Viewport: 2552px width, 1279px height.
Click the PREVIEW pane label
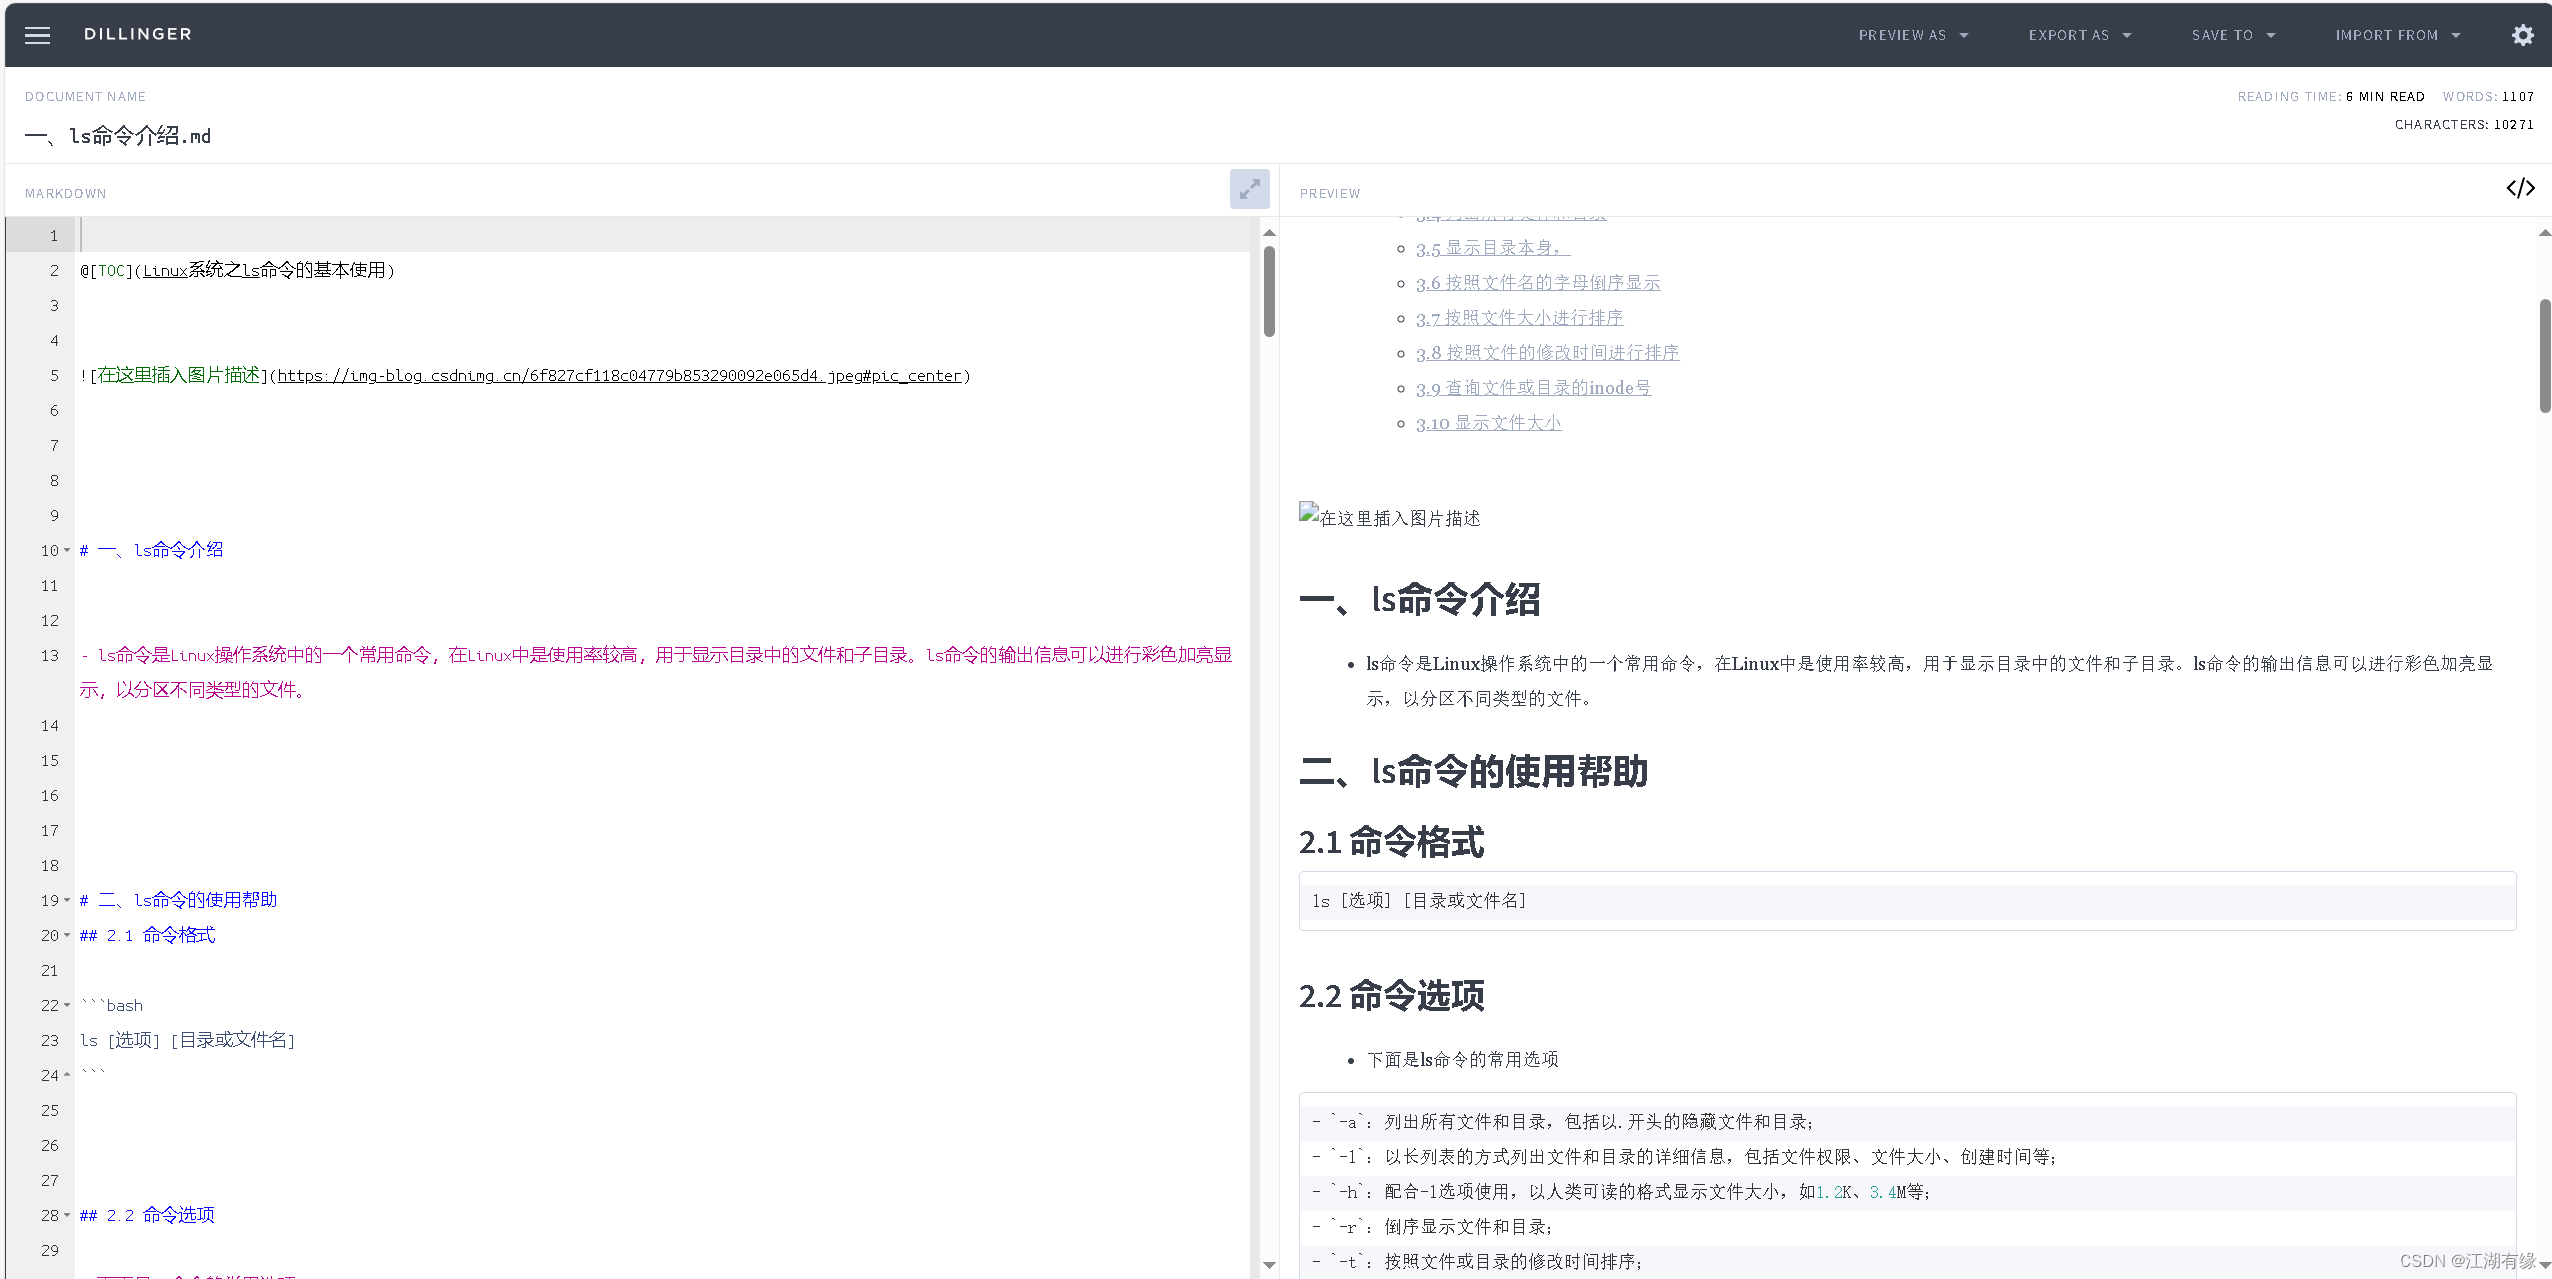(1330, 194)
